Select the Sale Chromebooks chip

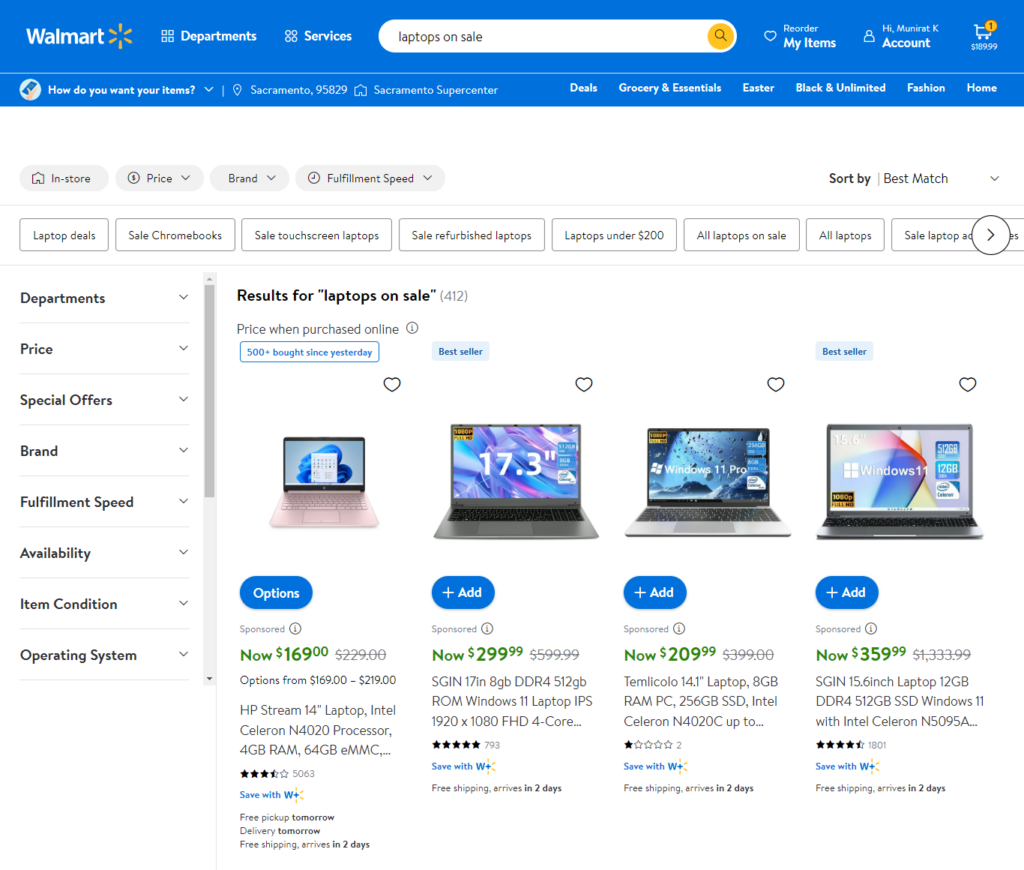(x=175, y=235)
